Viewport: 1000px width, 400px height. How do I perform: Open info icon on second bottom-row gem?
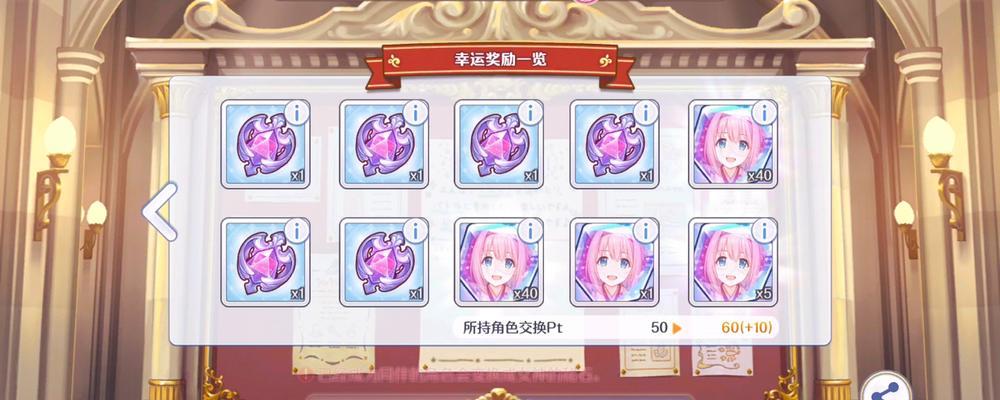pos(415,230)
